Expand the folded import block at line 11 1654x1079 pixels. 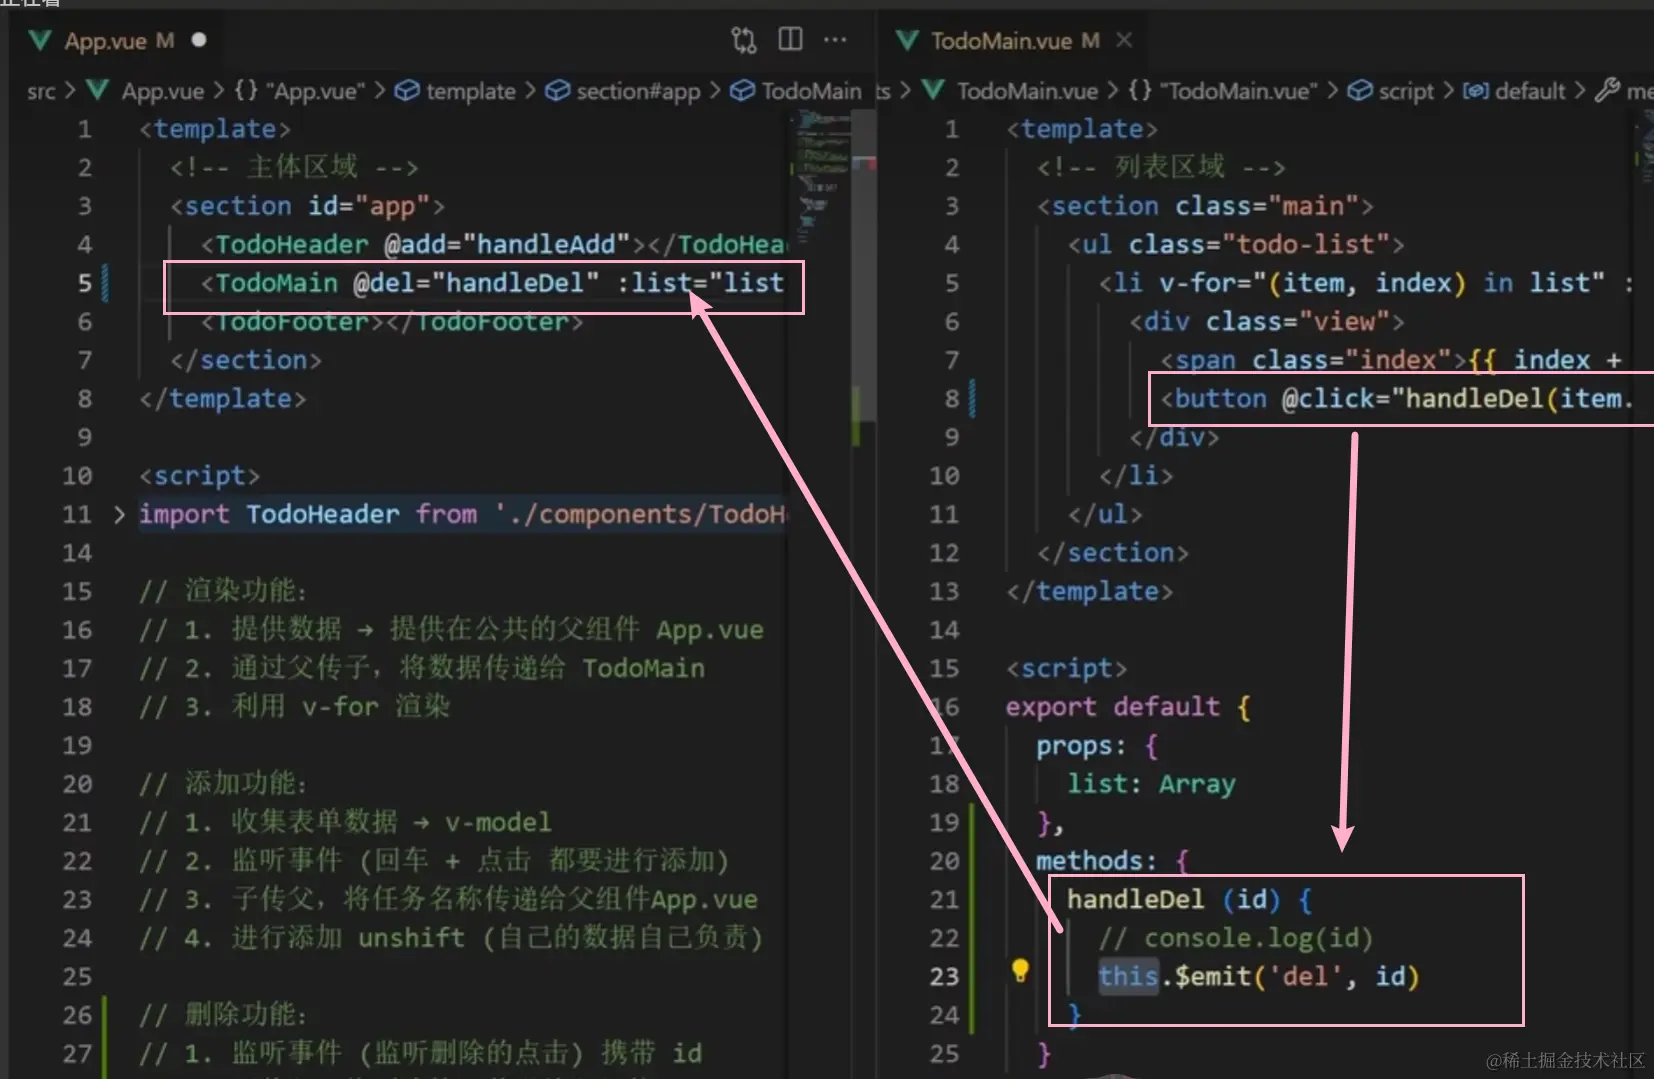pyautogui.click(x=119, y=514)
